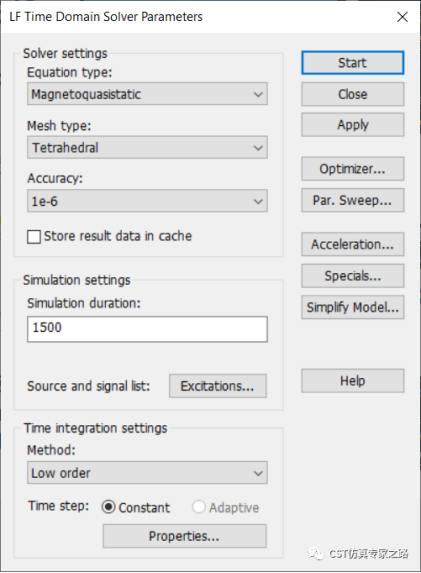Expand the Mesh type Tetrahedral dropdown
Screen dimensions: 421x573
point(147,148)
